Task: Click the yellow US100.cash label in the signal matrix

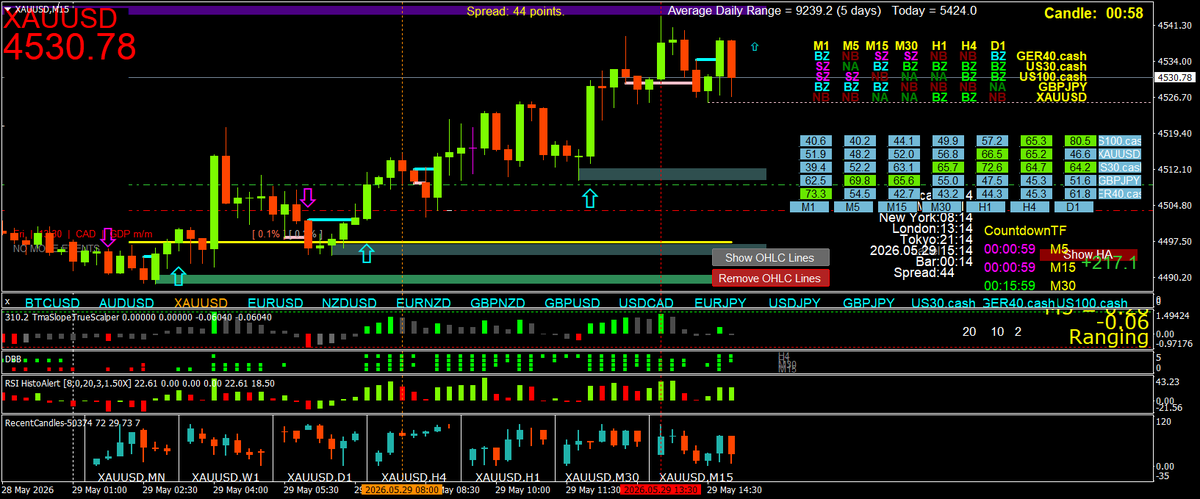Action: 1052,76
